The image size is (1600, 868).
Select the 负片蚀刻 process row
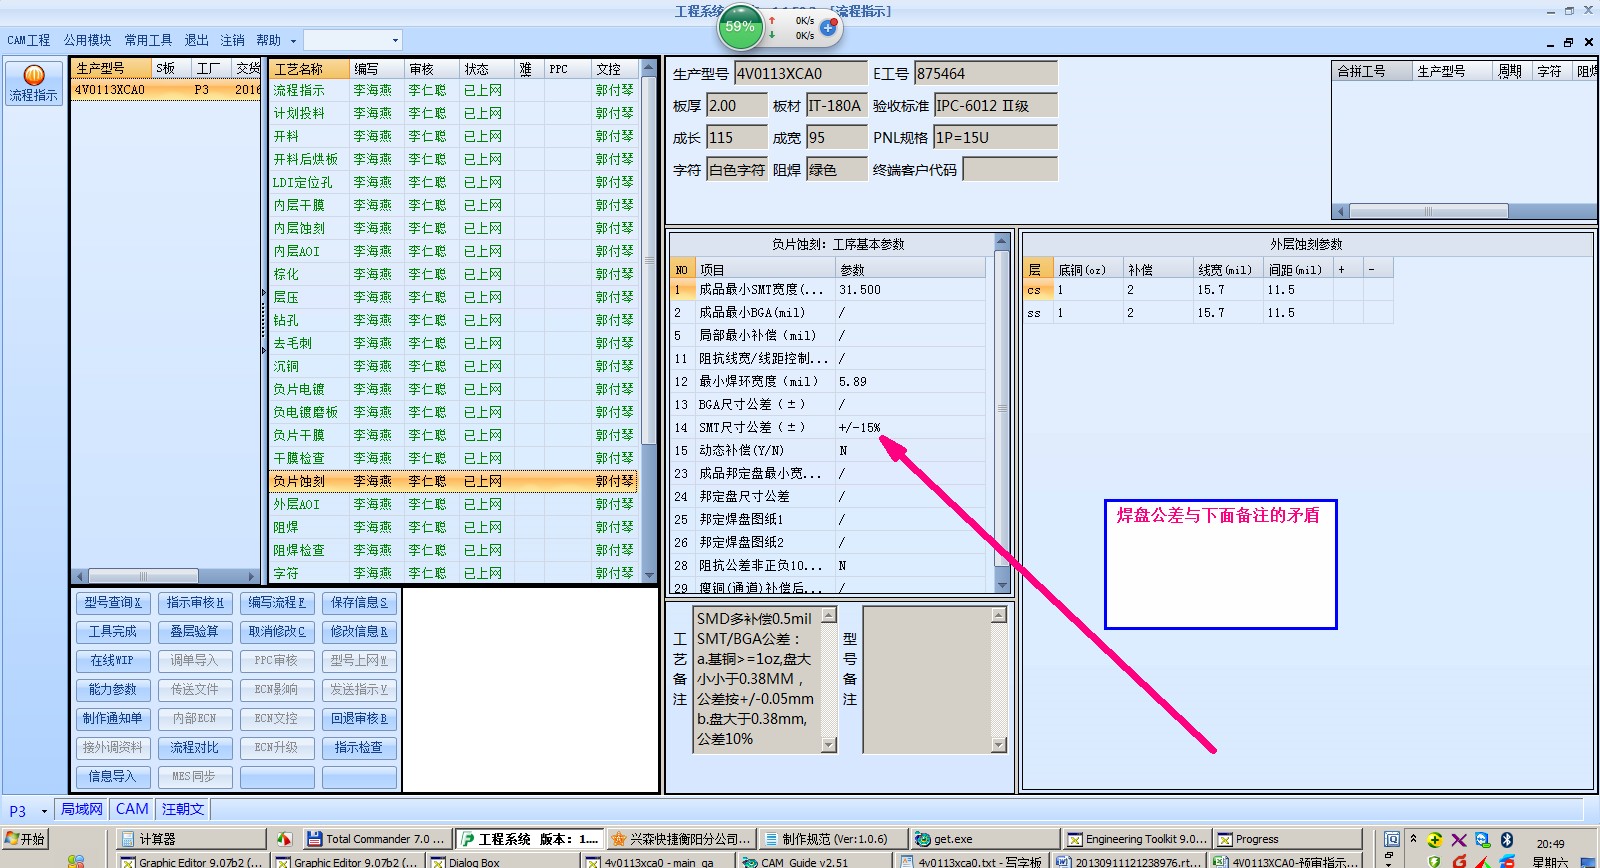tap(454, 481)
